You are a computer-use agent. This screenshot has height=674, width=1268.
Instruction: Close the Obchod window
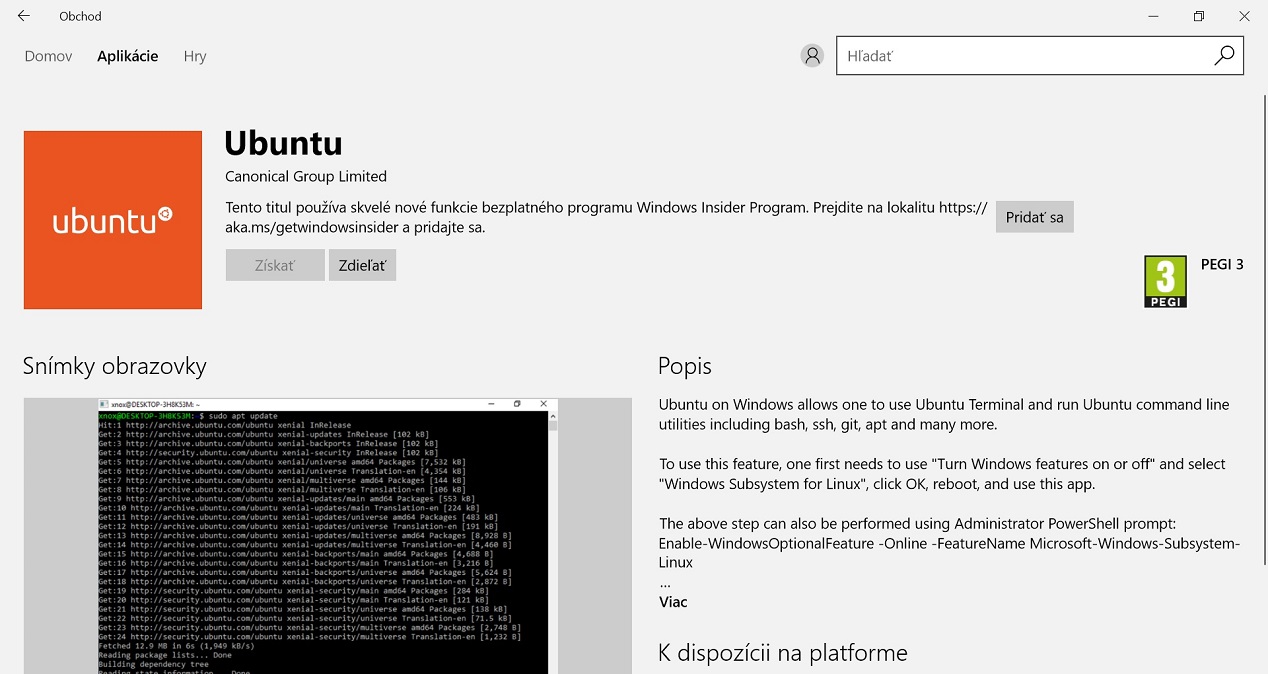click(x=1245, y=16)
